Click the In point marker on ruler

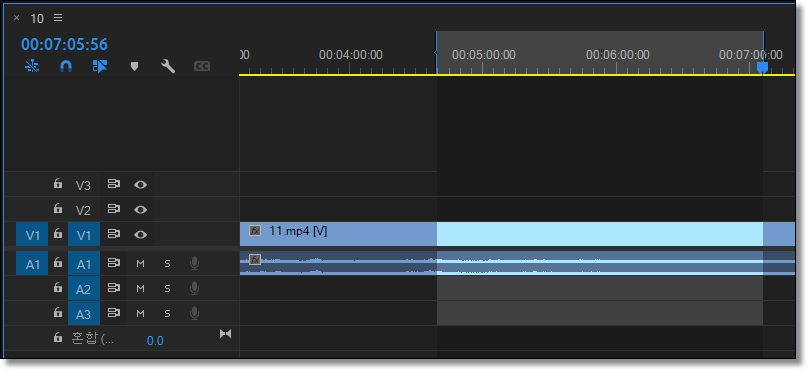coord(436,52)
